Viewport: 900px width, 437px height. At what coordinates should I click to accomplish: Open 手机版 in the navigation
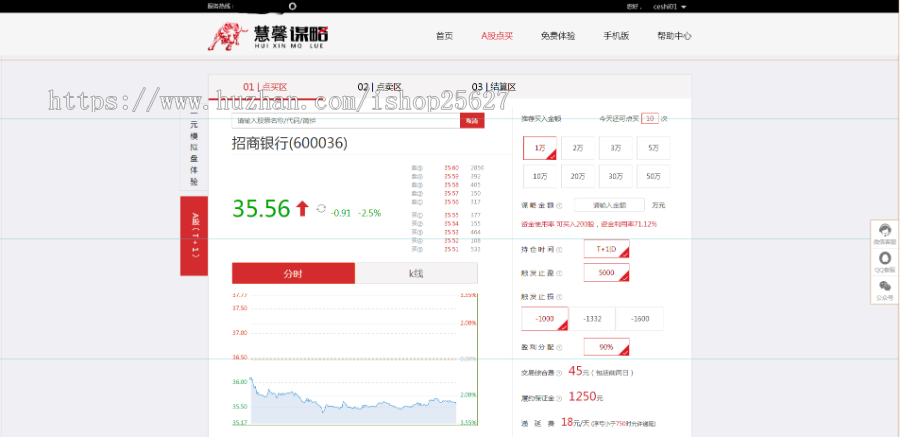tap(616, 36)
